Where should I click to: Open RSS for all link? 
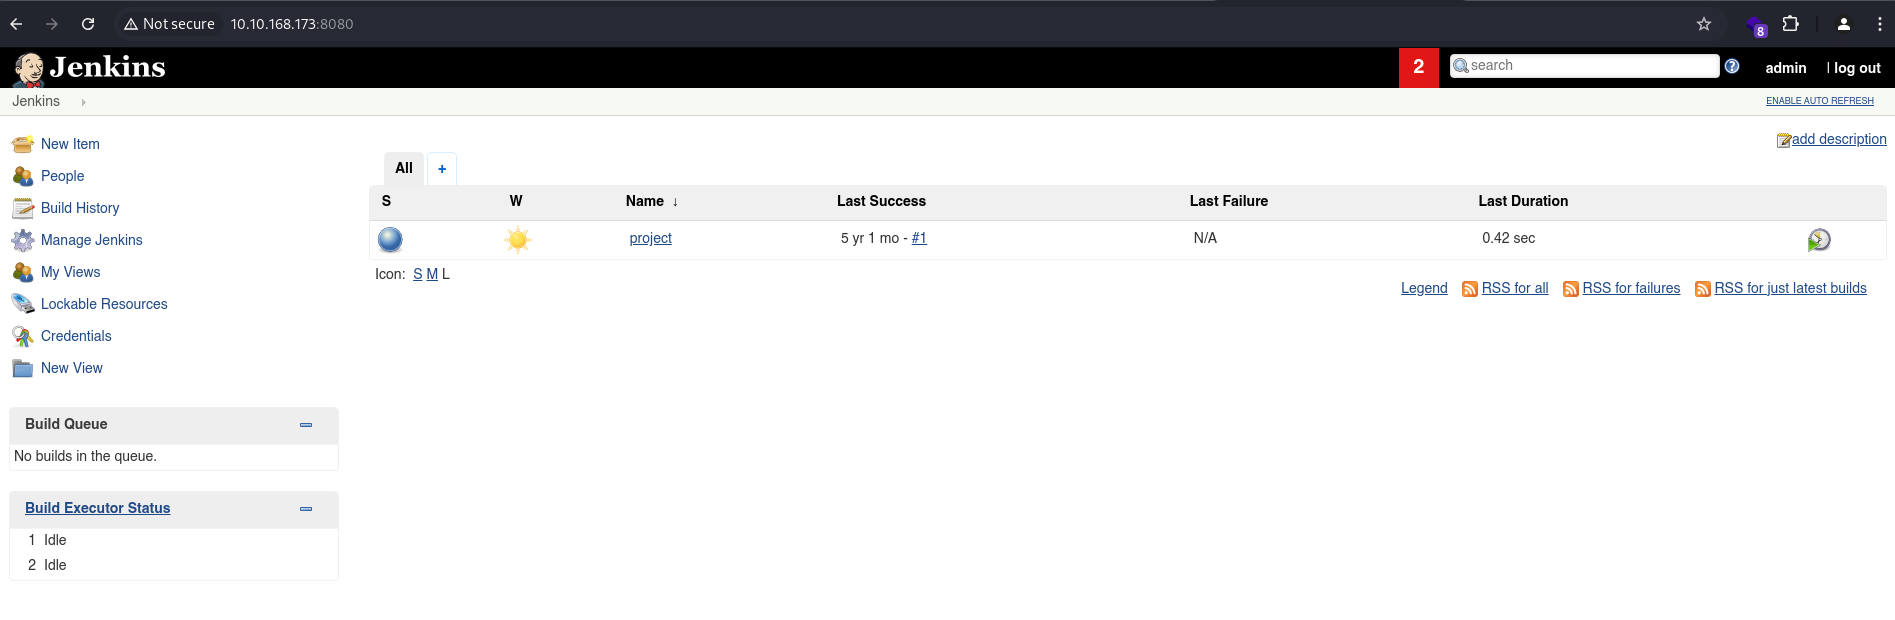pos(1515,288)
